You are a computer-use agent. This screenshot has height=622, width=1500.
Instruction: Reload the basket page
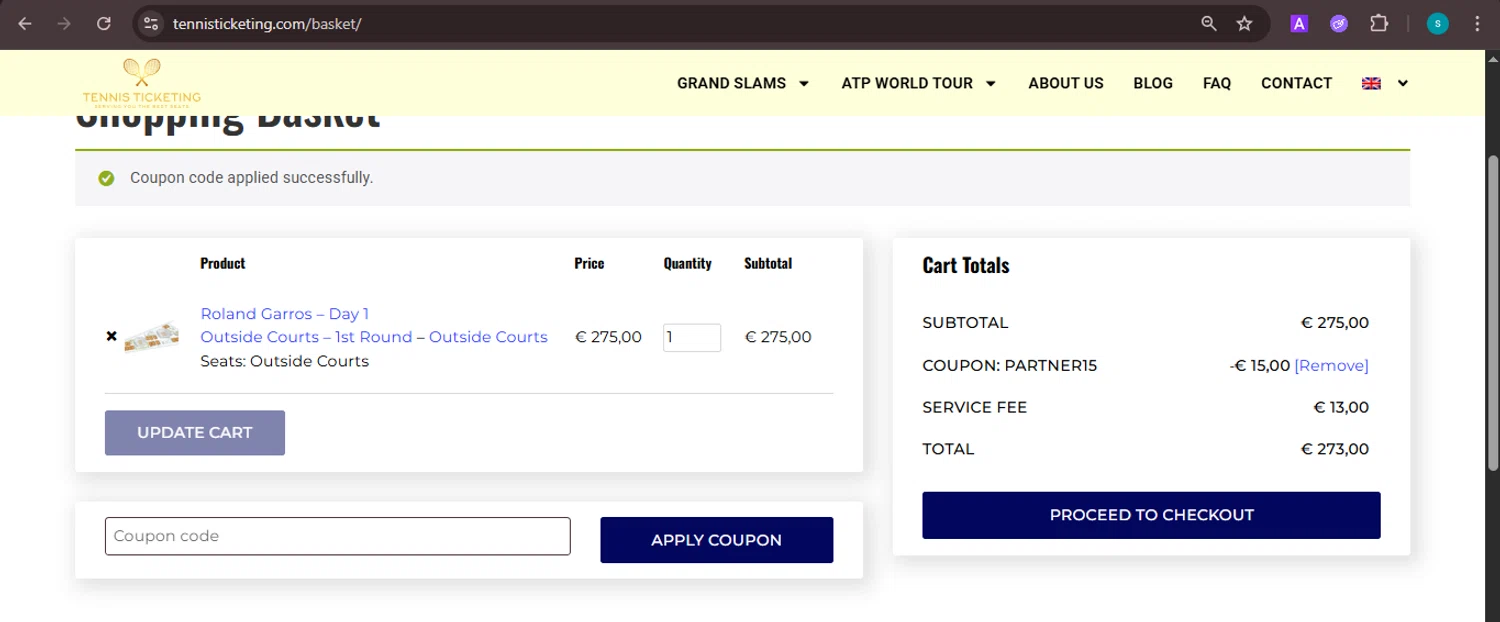(x=104, y=24)
